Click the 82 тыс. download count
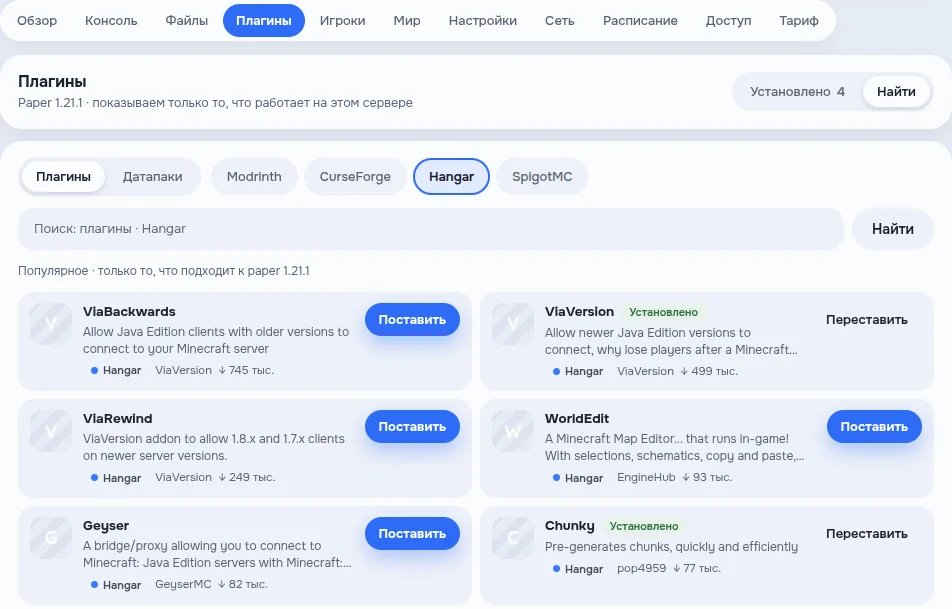 click(243, 584)
